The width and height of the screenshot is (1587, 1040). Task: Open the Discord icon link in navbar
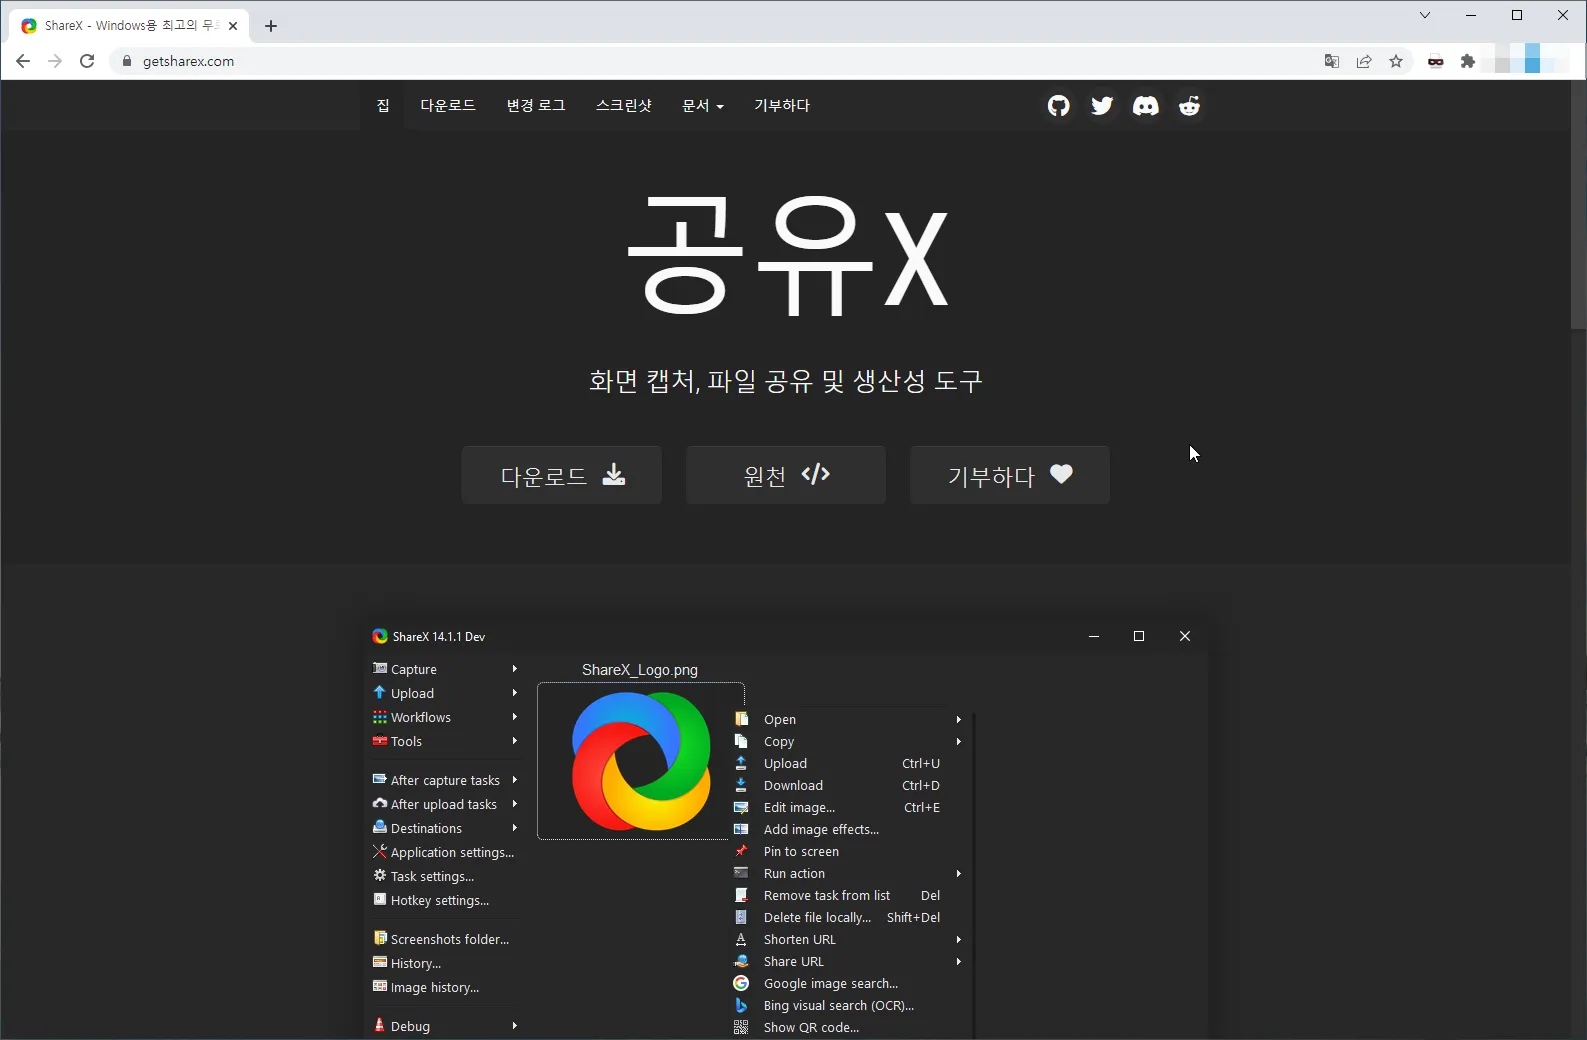pos(1146,106)
